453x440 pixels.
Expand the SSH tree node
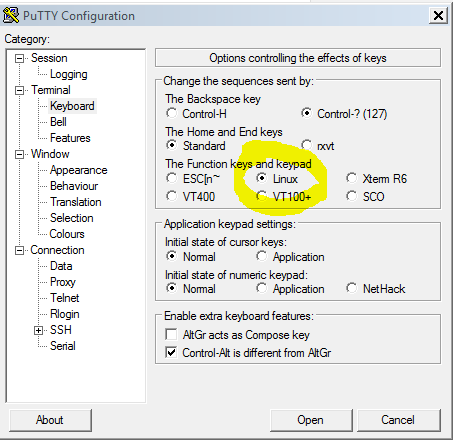coord(38,330)
